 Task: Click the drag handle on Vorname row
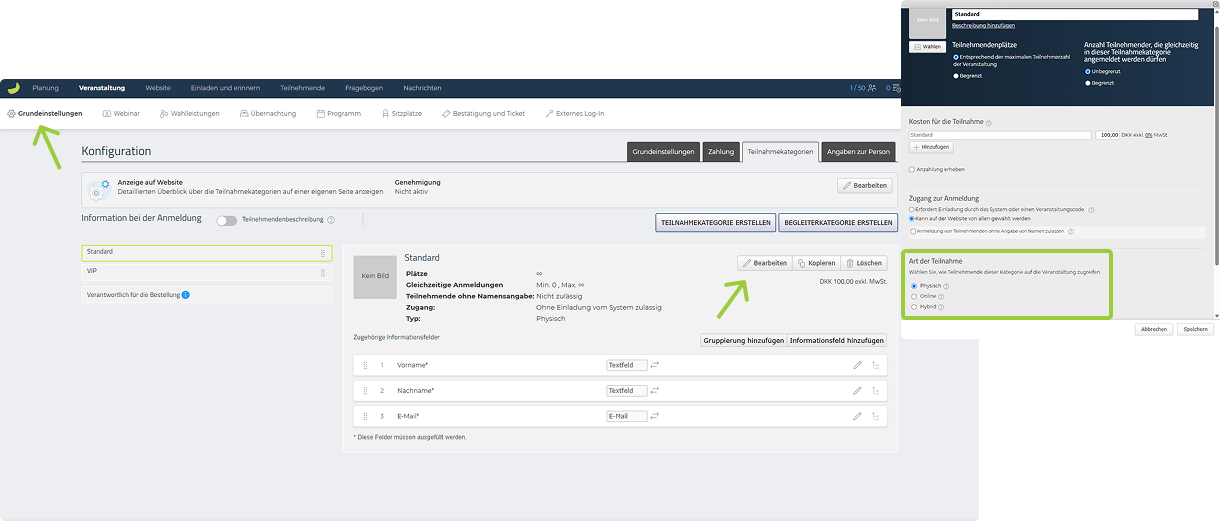[365, 365]
